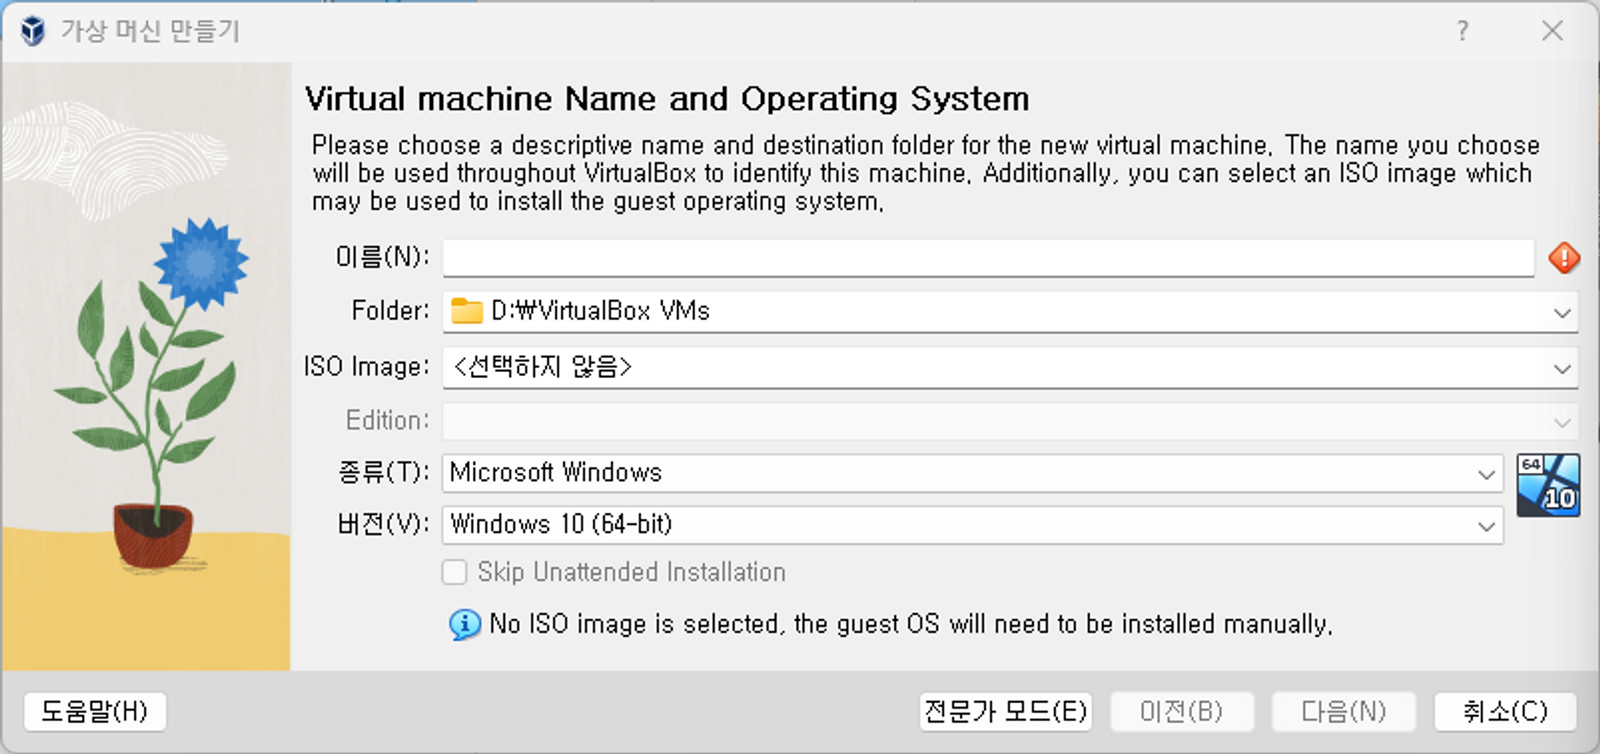1600x754 pixels.
Task: Click the ISO Image: label
Action: (x=367, y=367)
